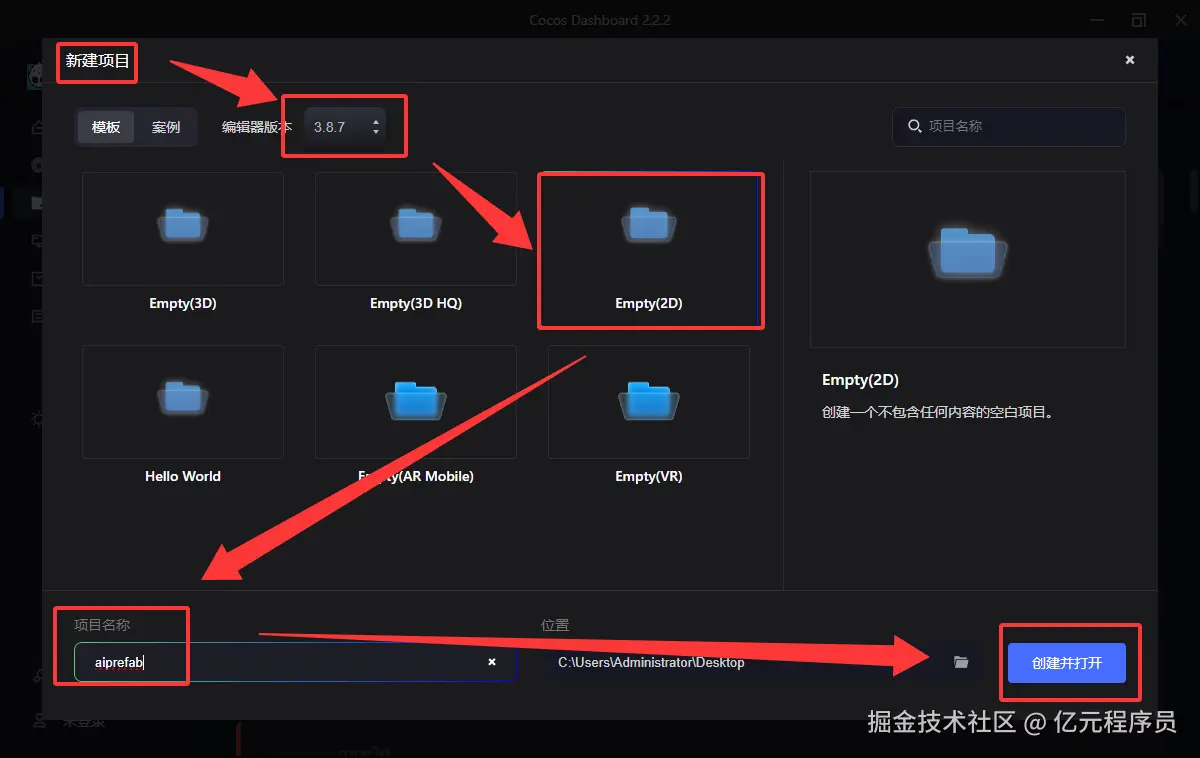
Task: Click the 新建项目 dialog title
Action: click(x=98, y=61)
